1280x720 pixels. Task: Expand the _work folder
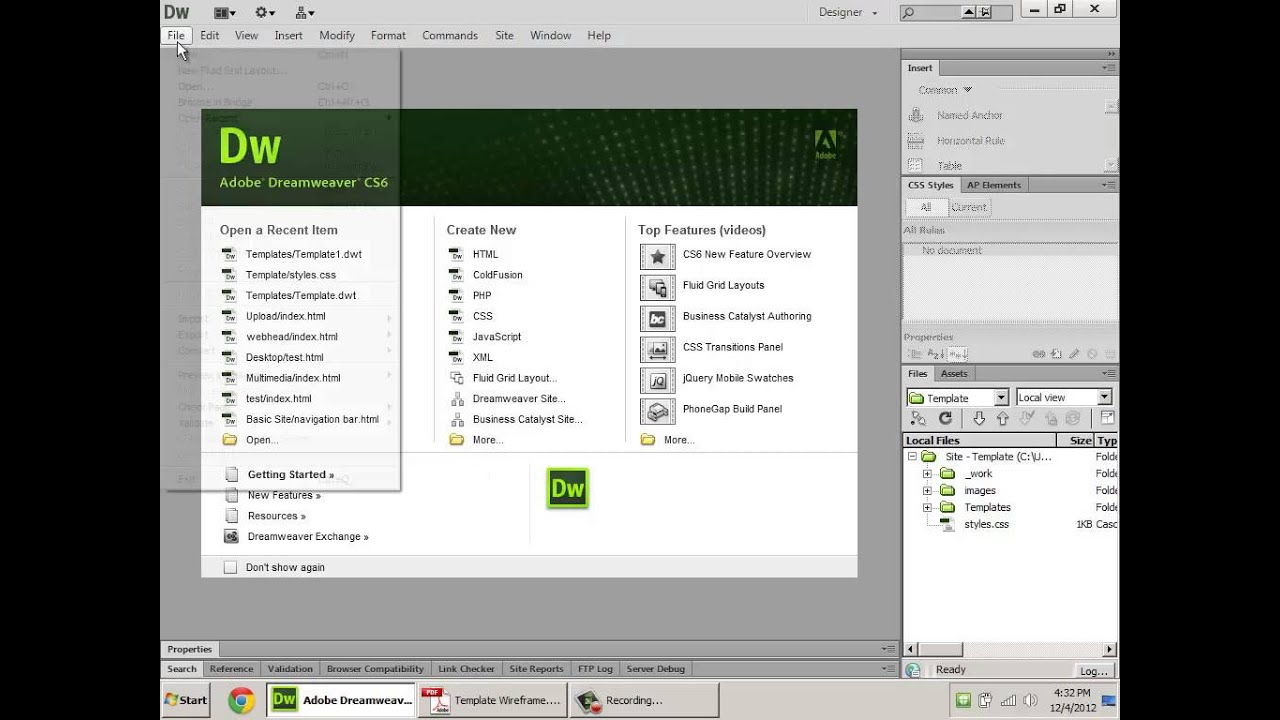(927, 474)
